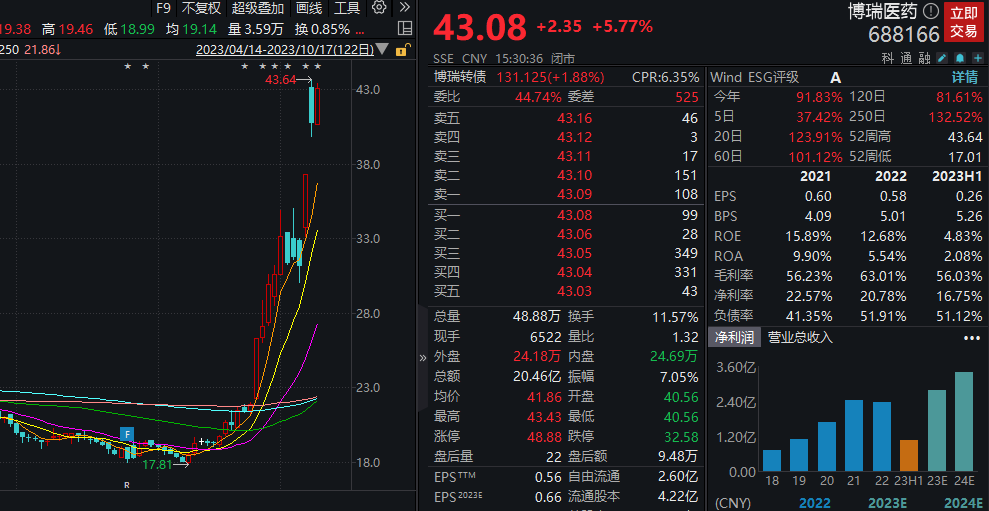989x511 pixels.
Task: Click the 17.81 low price label
Action: [x=158, y=465]
